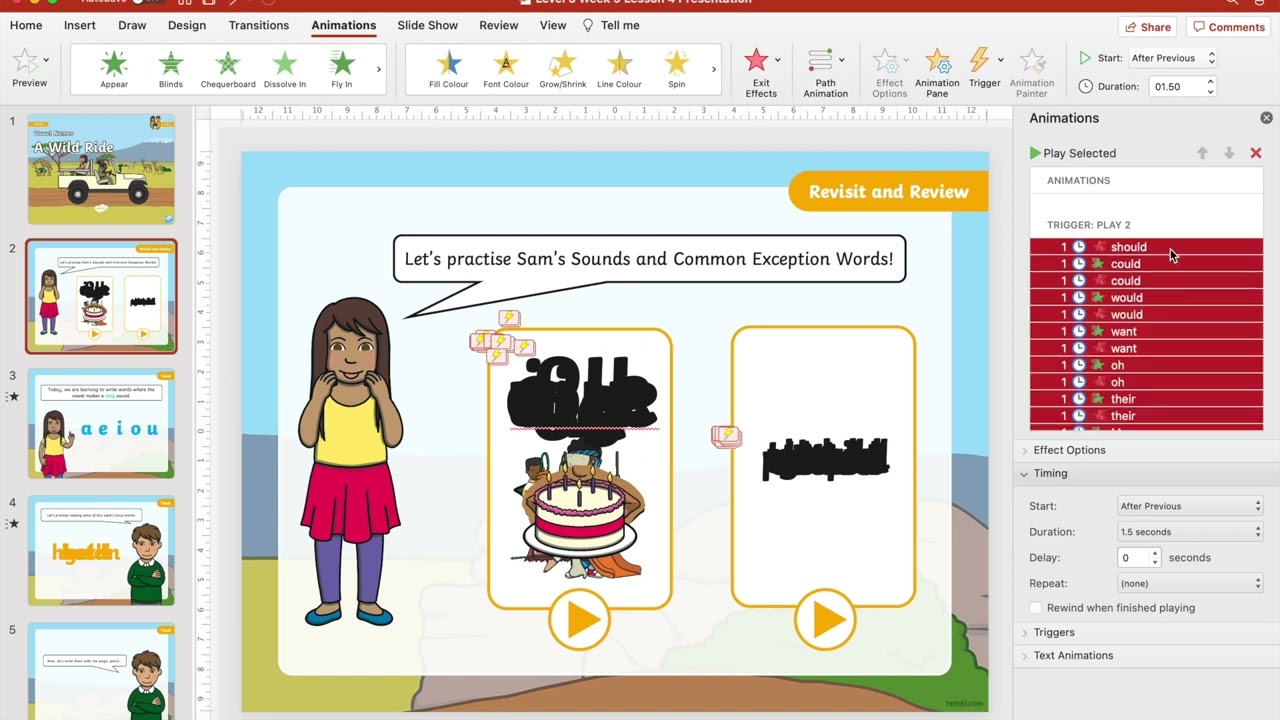The width and height of the screenshot is (1280, 720).
Task: Open Effect Options in the ribbon
Action: click(x=889, y=73)
